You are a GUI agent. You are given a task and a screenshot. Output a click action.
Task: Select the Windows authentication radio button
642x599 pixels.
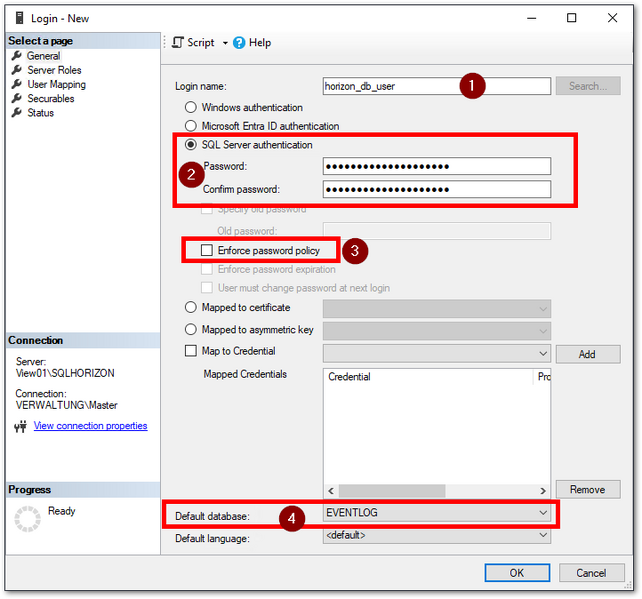tap(190, 107)
